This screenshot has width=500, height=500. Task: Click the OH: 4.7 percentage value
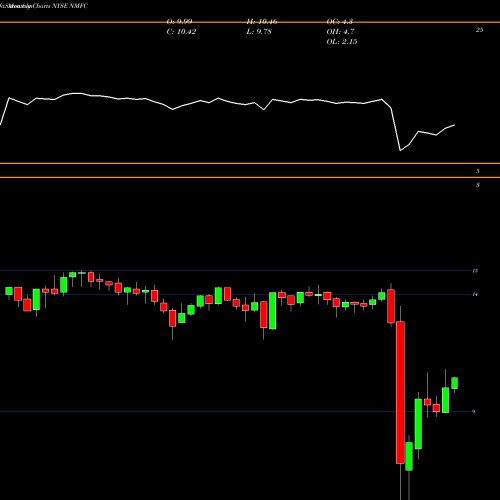pos(340,32)
